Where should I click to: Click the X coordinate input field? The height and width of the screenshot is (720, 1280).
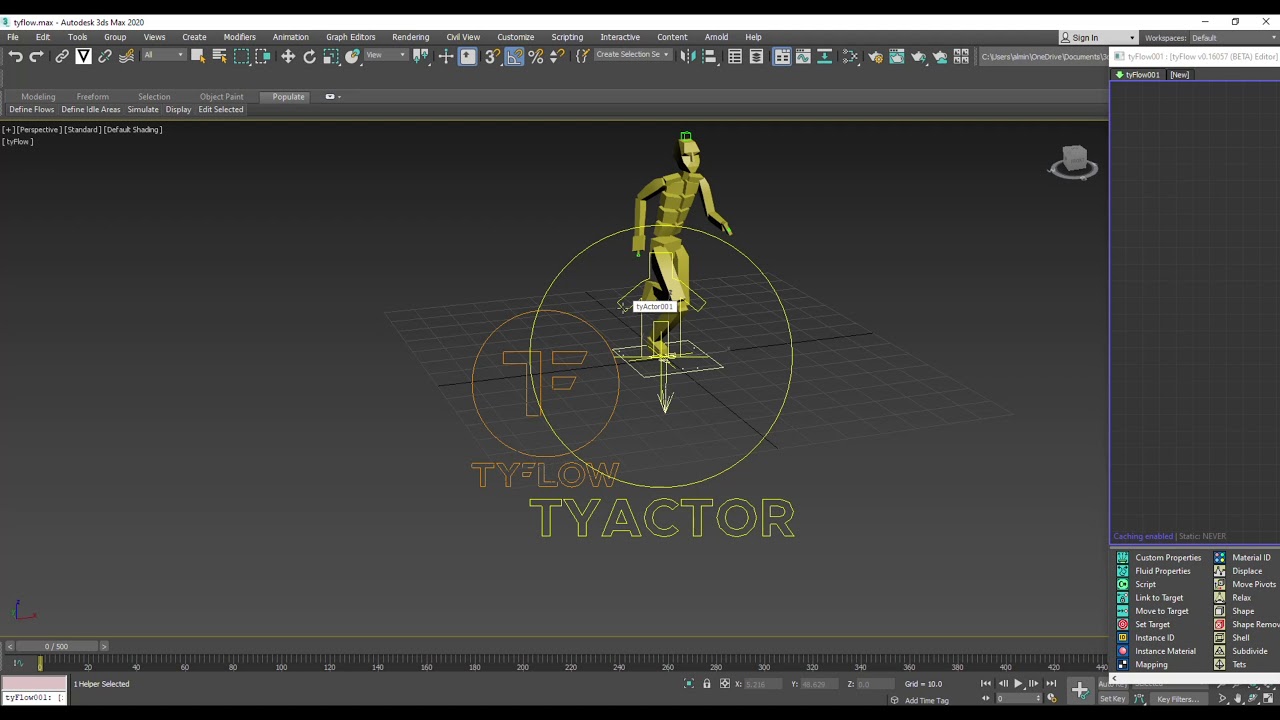[761, 684]
